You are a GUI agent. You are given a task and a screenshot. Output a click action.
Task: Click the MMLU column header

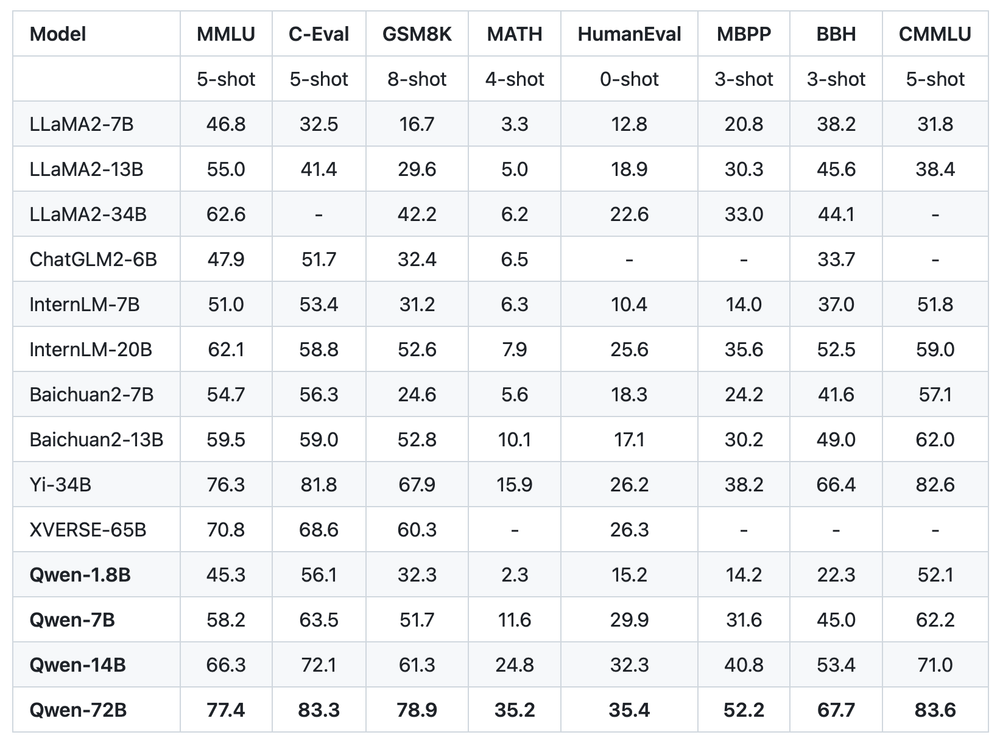(x=226, y=34)
